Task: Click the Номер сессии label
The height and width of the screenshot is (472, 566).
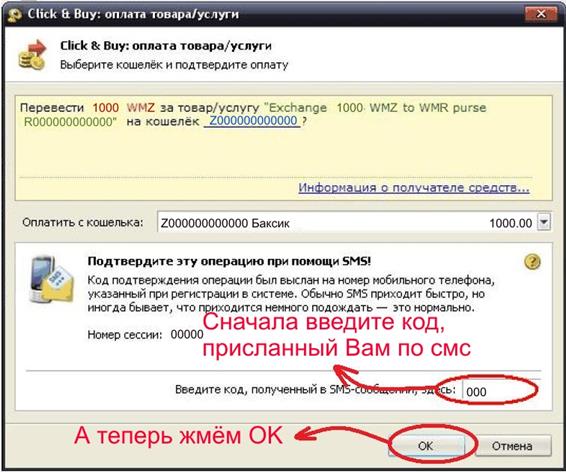Action: 125,335
